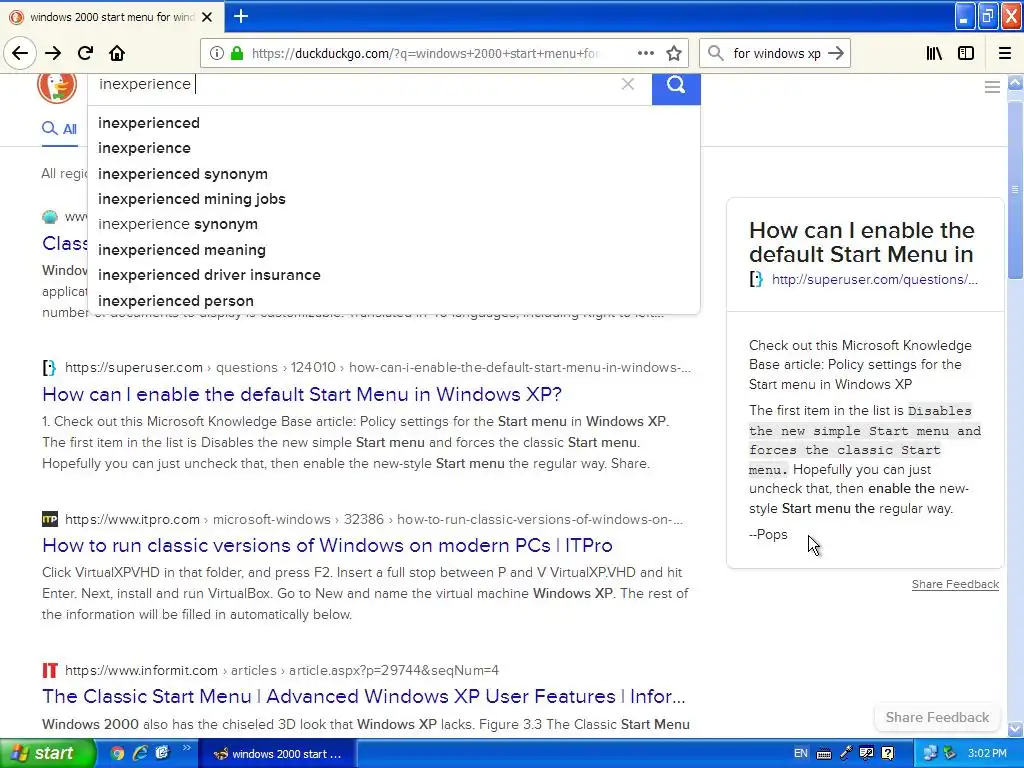Click the floating 'Share Feedback' button
This screenshot has width=1024, height=768.
click(937, 717)
